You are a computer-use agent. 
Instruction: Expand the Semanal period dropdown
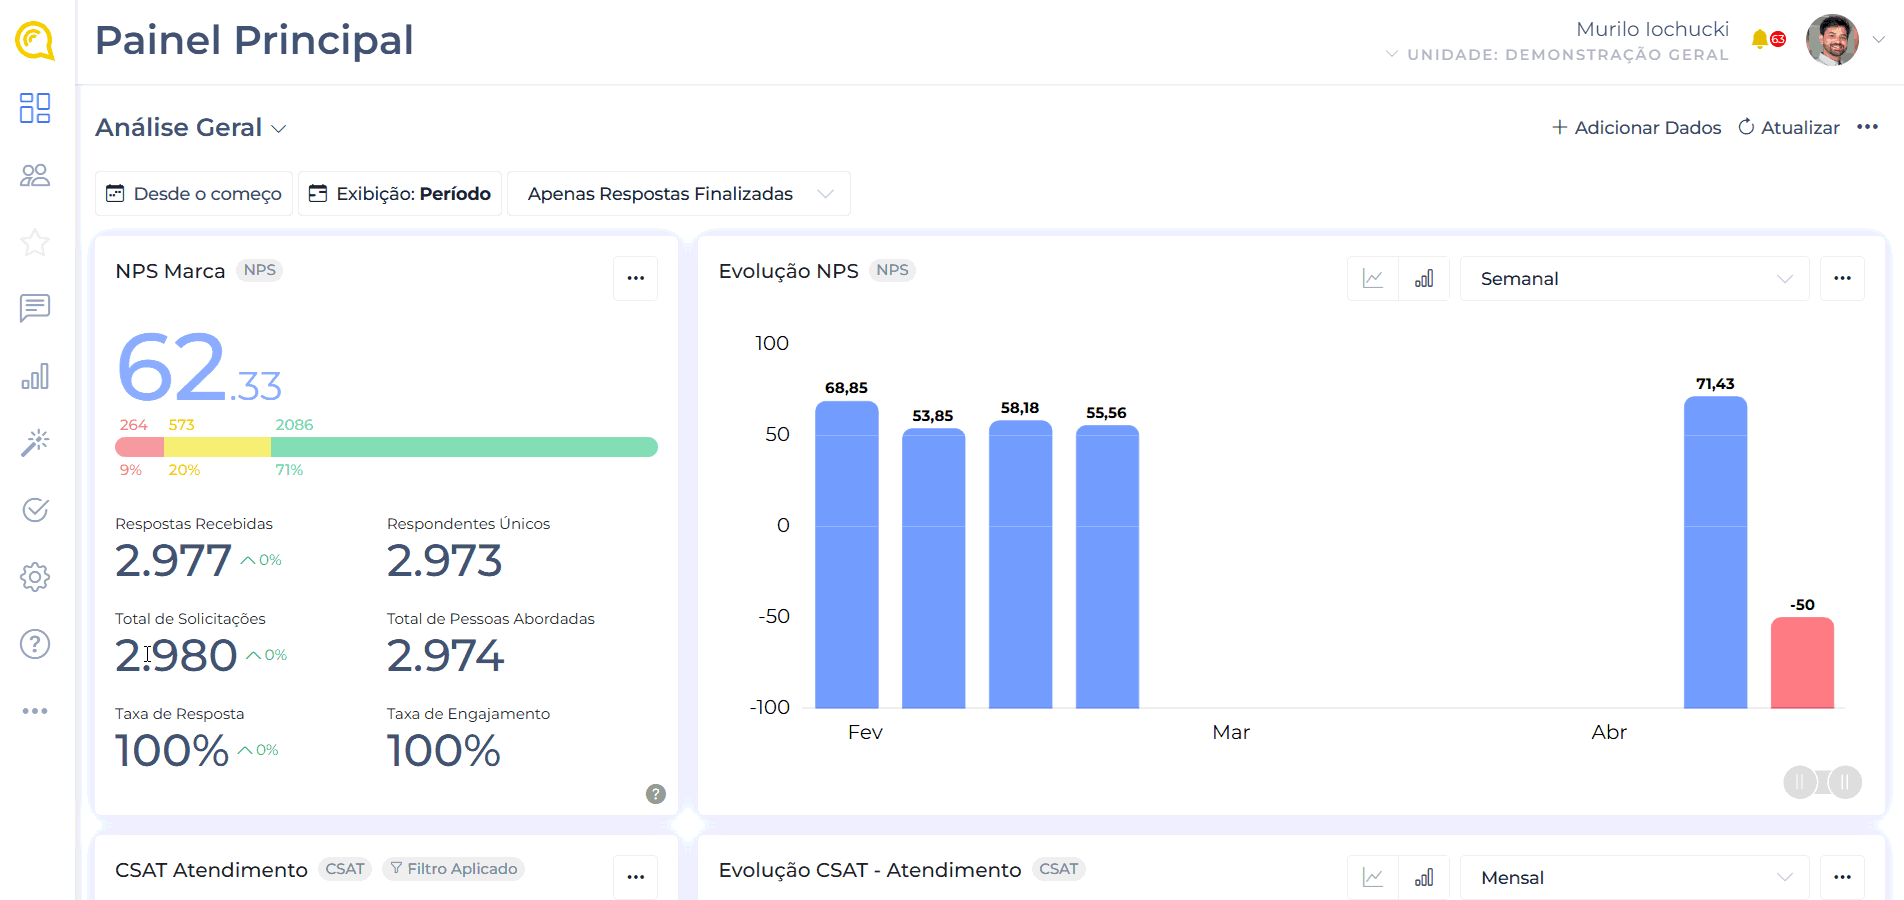click(1634, 279)
